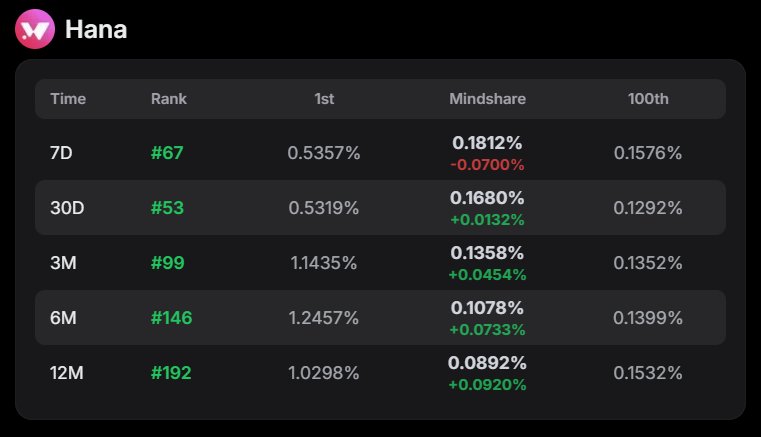The height and width of the screenshot is (437, 761).
Task: Click the Rank column header
Action: click(168, 99)
